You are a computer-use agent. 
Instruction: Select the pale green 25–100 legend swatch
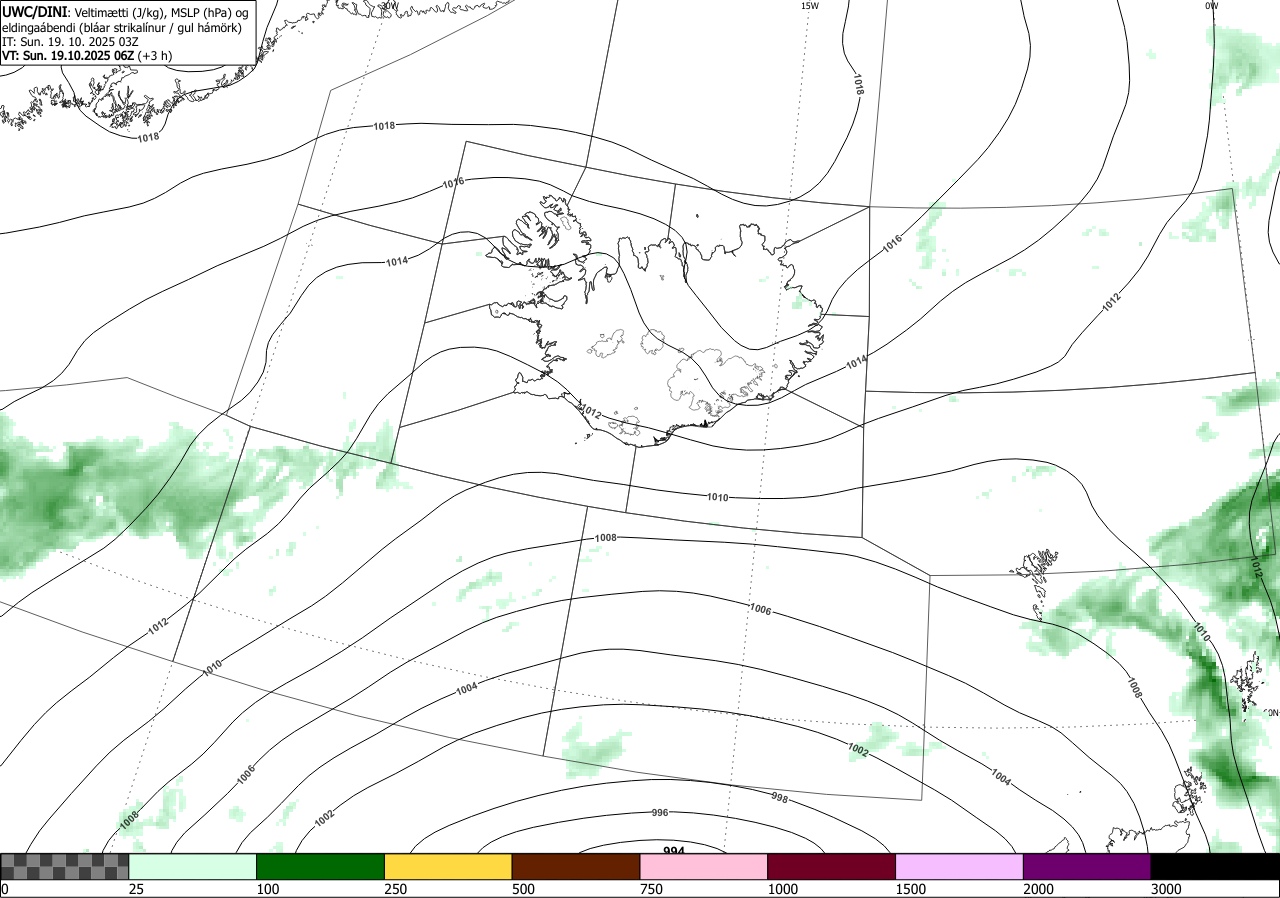[x=193, y=866]
